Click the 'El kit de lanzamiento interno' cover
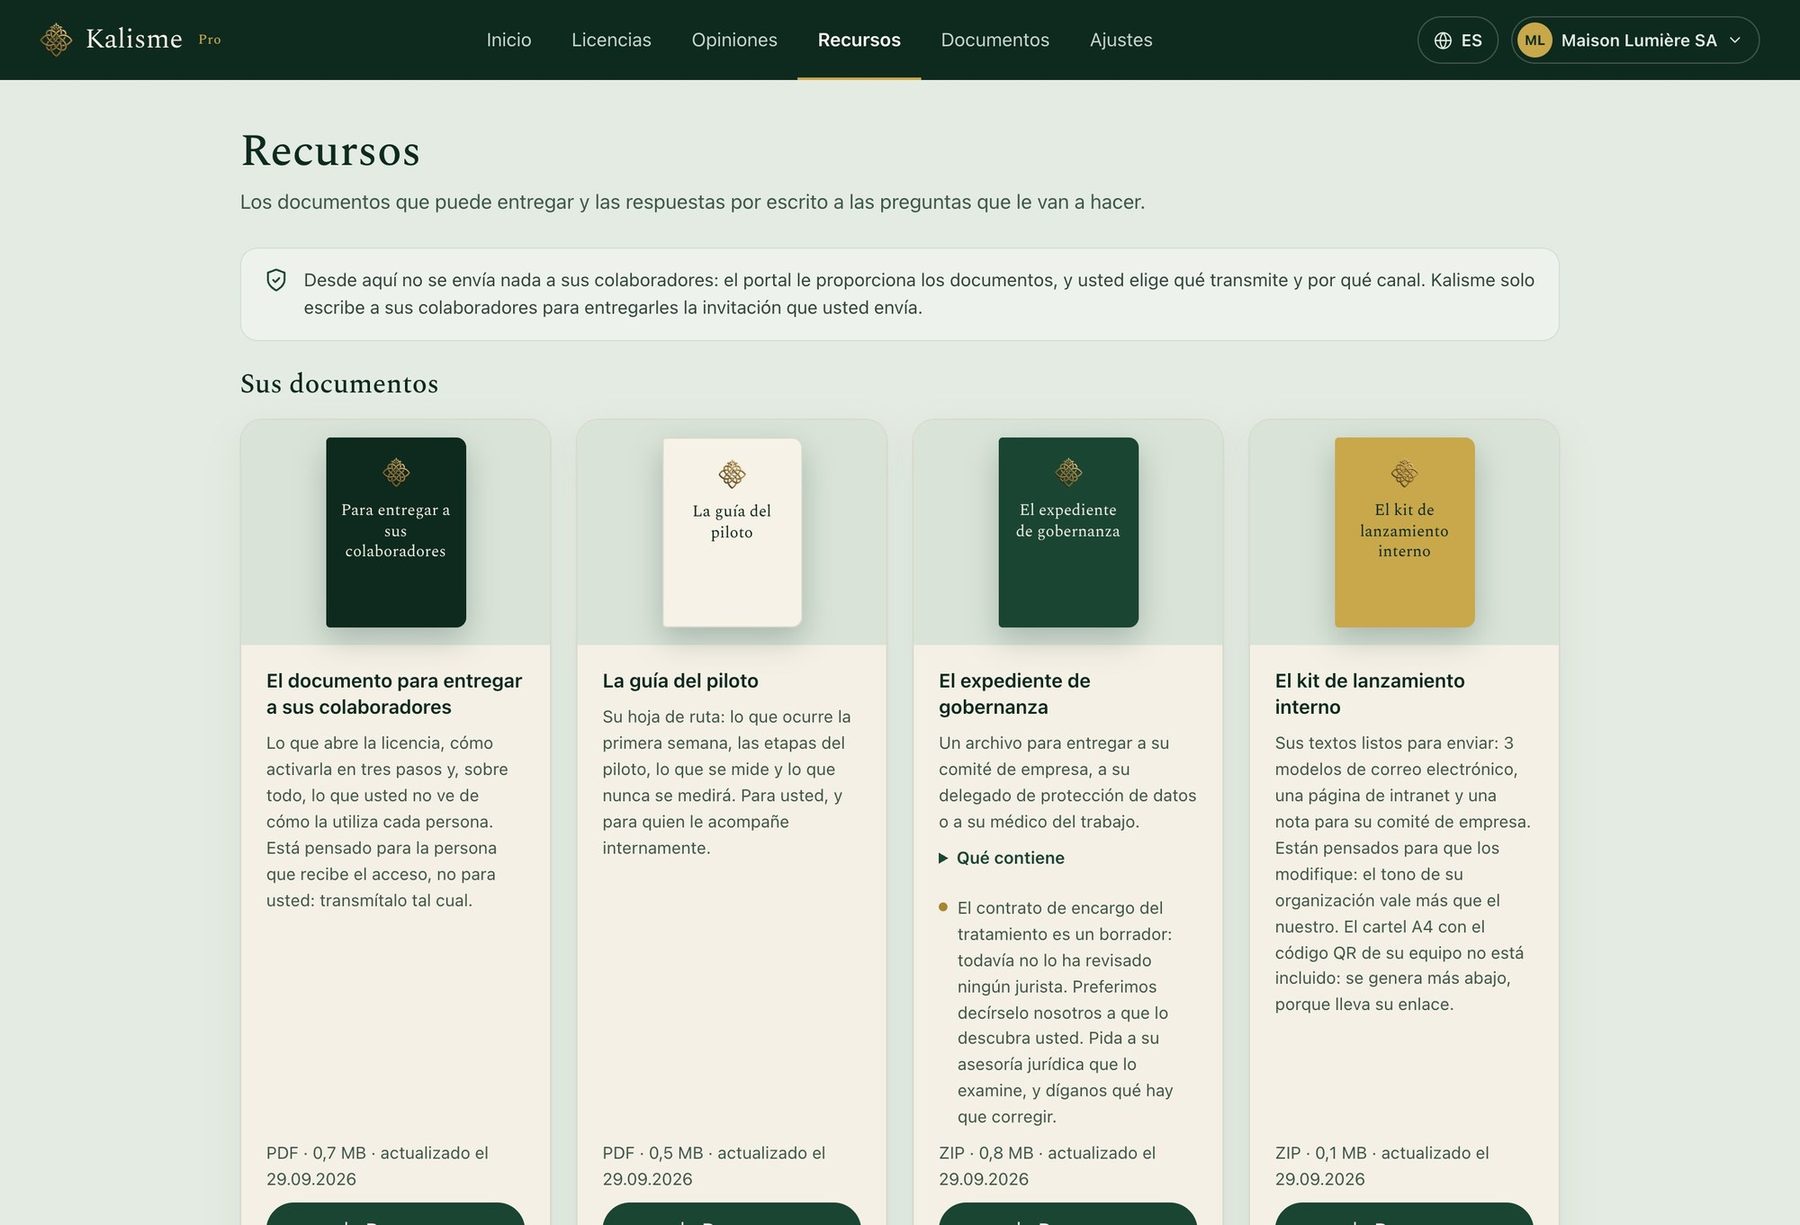This screenshot has height=1225, width=1800. (1405, 532)
